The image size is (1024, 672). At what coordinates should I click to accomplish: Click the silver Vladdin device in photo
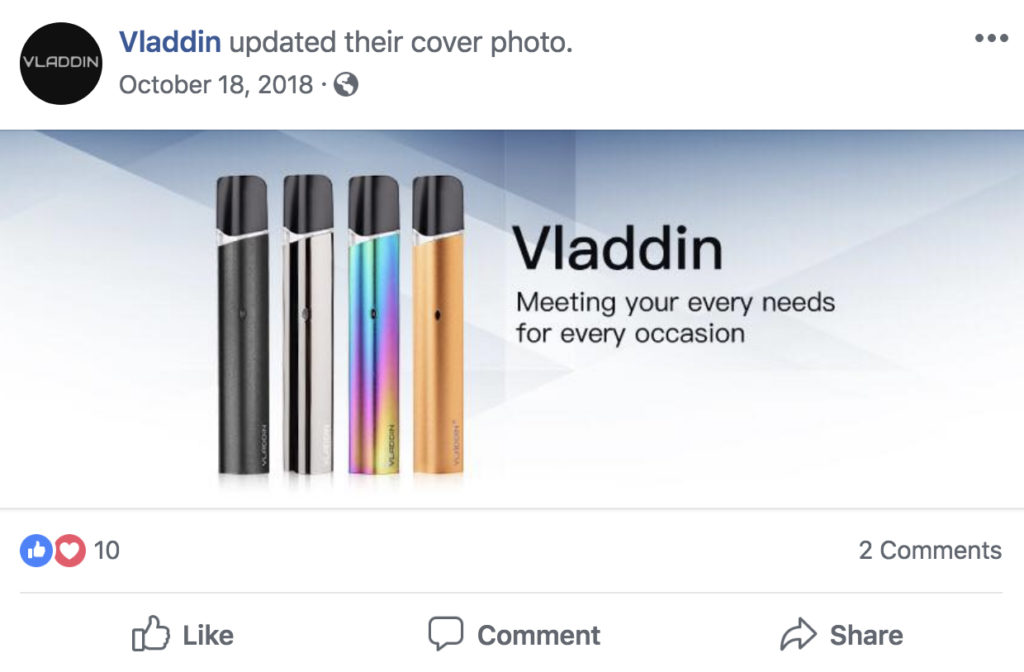point(308,325)
